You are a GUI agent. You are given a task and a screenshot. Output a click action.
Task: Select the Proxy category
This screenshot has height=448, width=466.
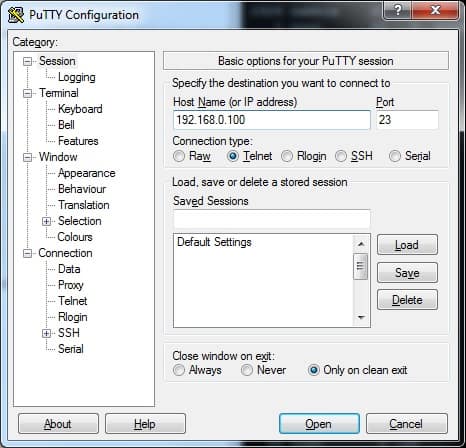tap(71, 285)
